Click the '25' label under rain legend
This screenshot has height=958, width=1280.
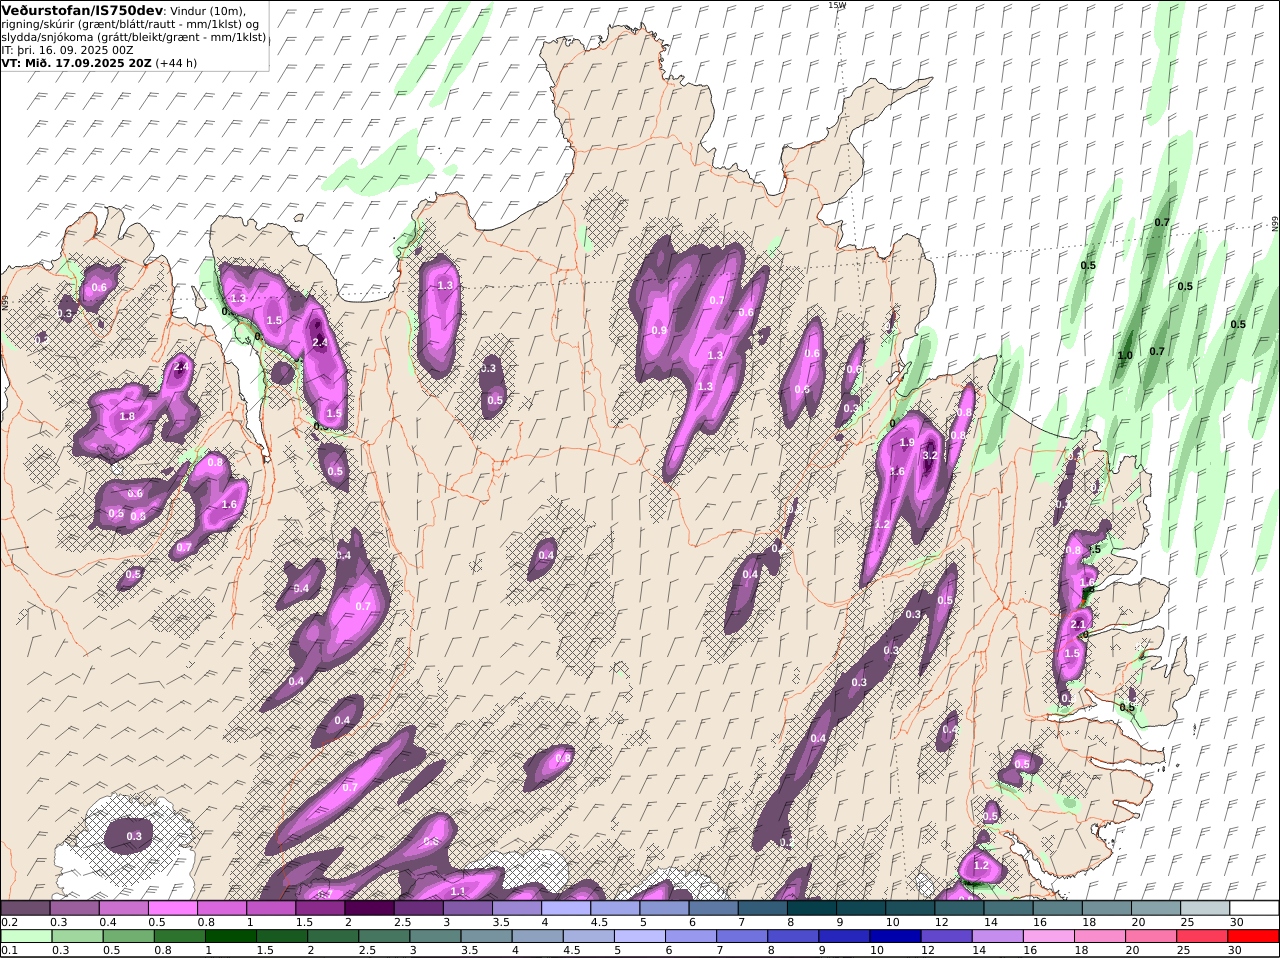(1183, 950)
